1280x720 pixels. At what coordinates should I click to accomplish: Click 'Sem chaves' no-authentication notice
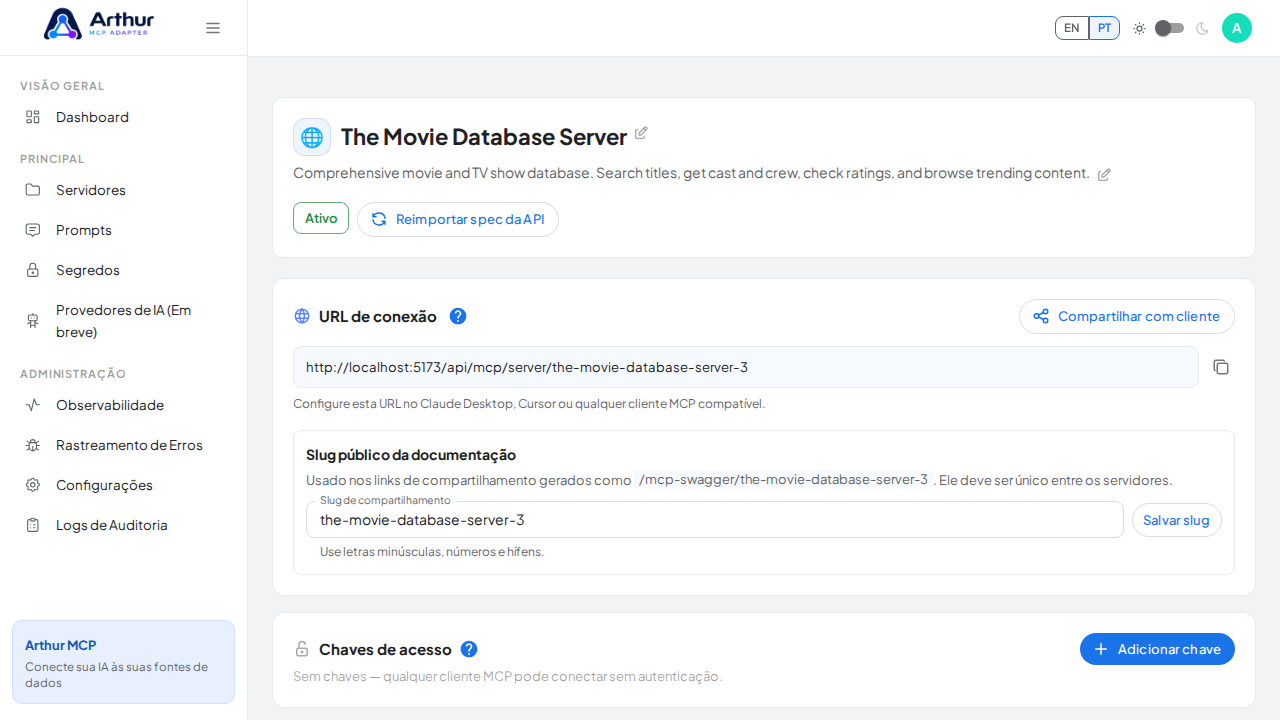coord(507,677)
